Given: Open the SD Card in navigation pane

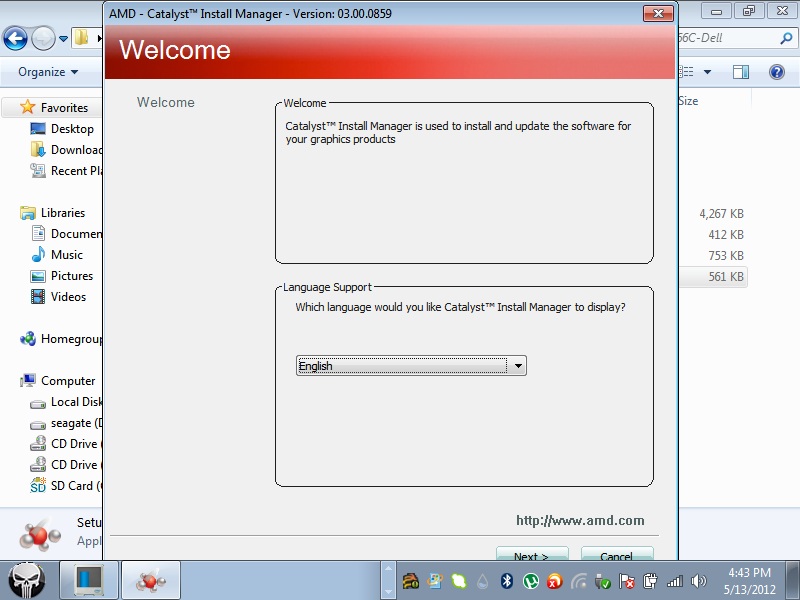Looking at the screenshot, I should click(x=77, y=486).
